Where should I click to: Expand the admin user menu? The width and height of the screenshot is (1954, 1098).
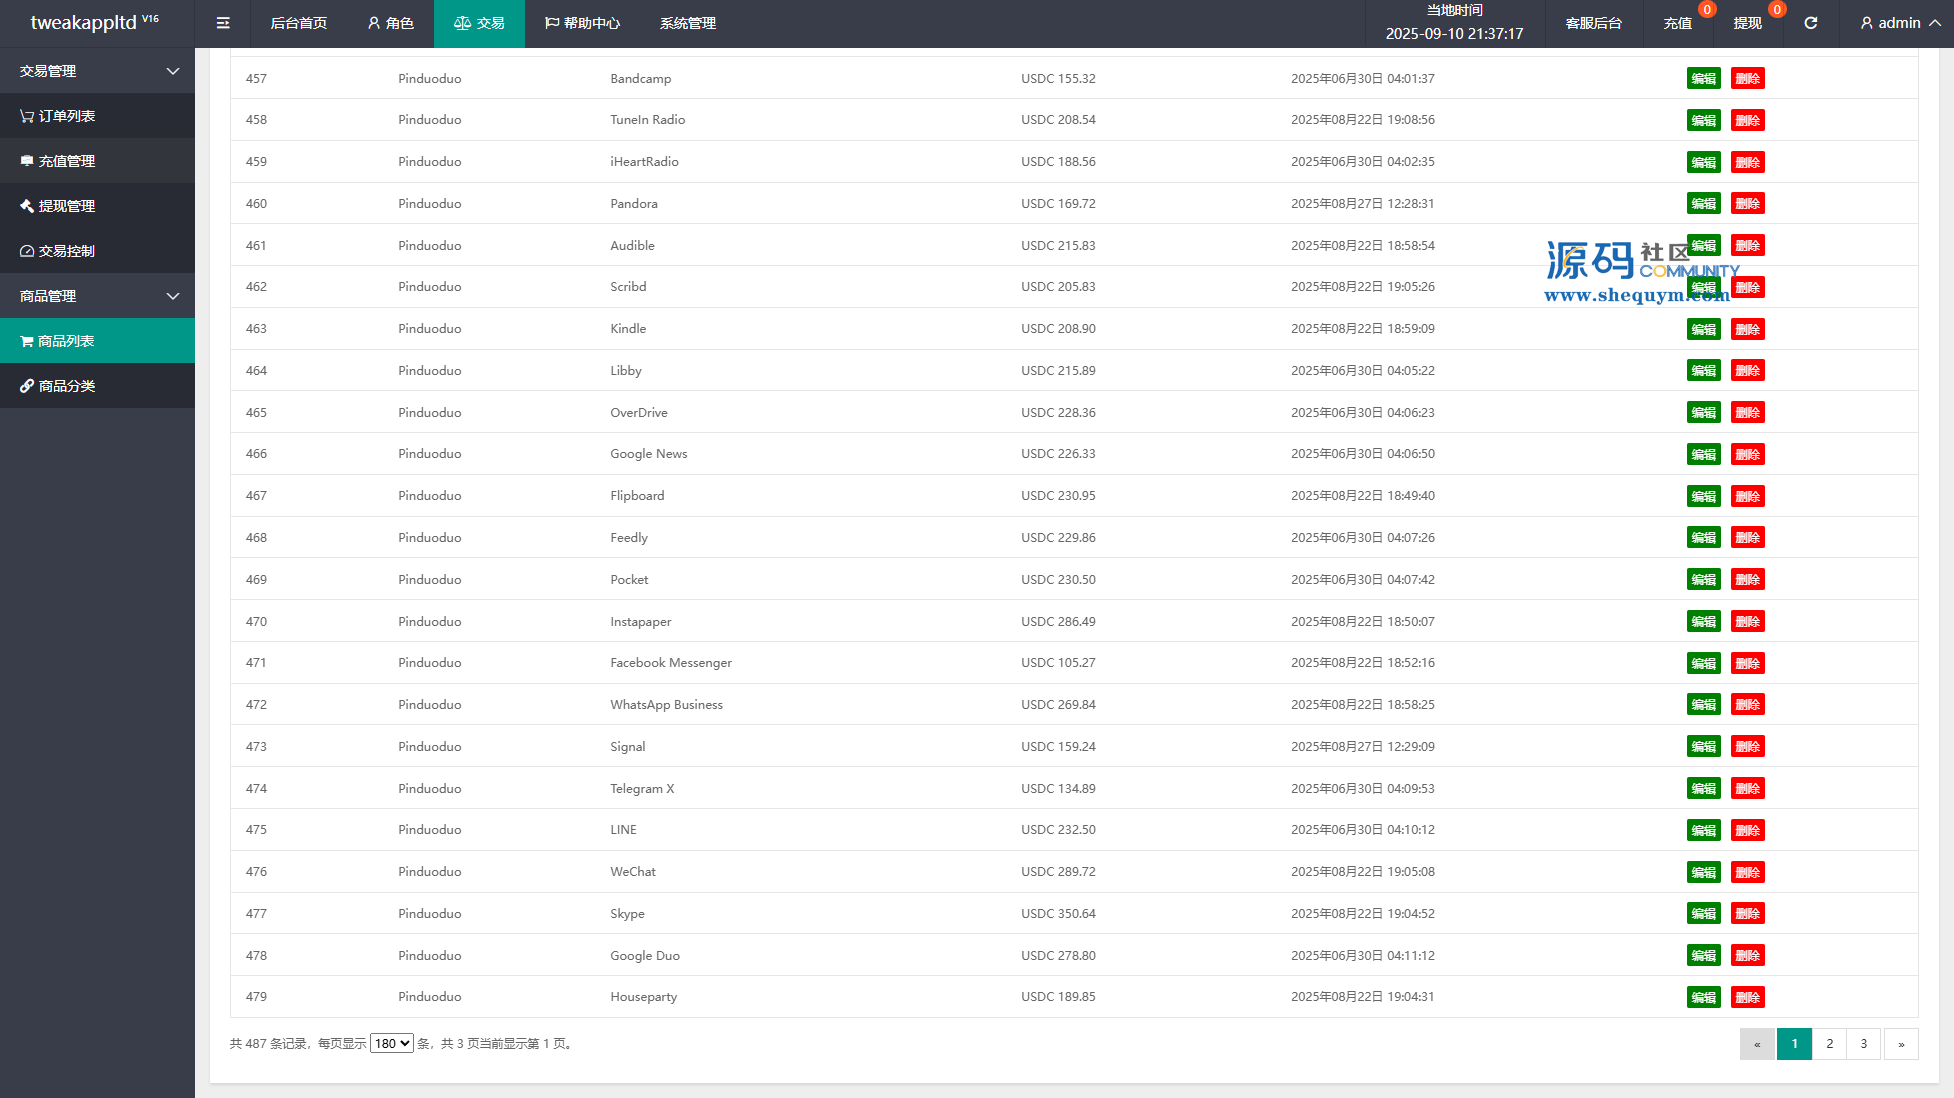coord(1899,23)
